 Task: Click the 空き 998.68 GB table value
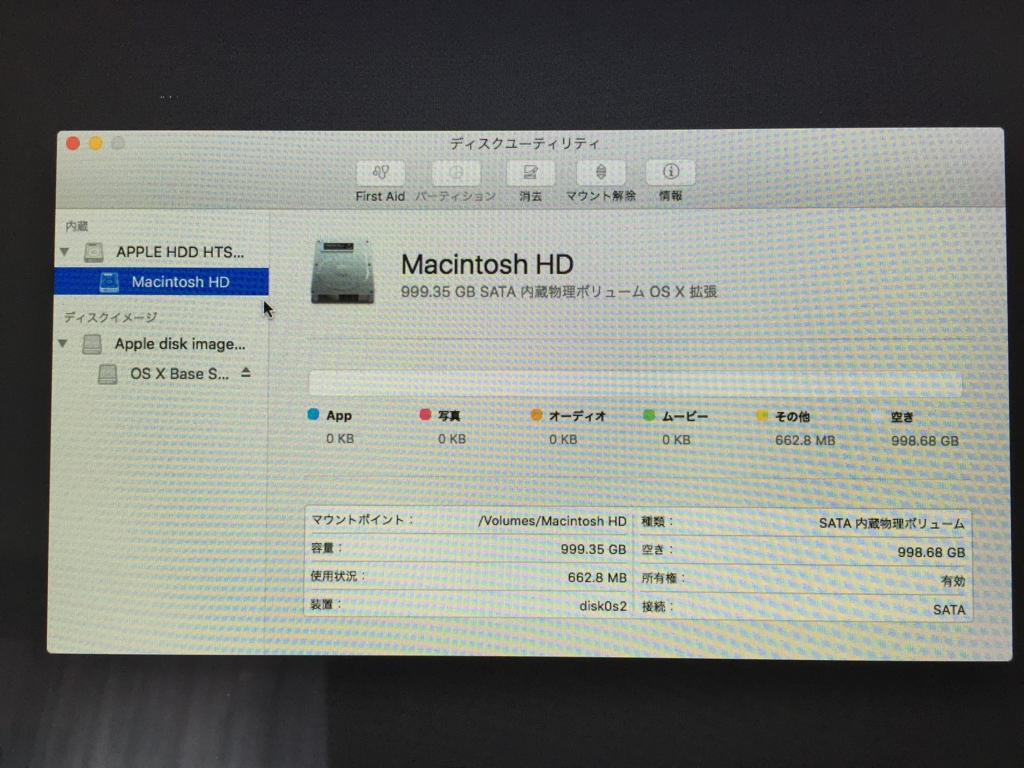(931, 552)
